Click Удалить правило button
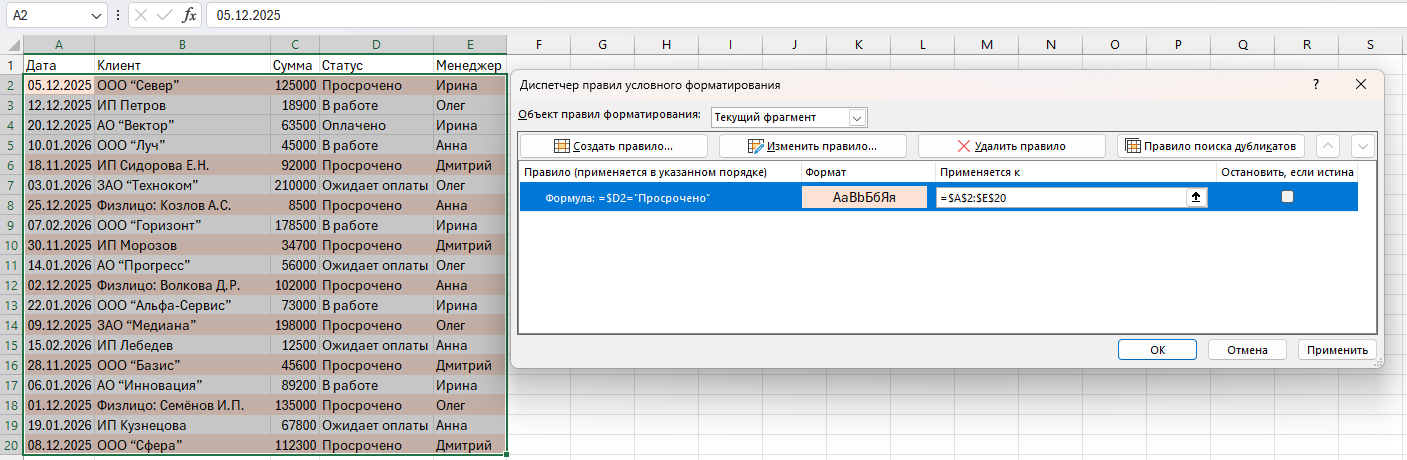Screen dimensions: 1407x460 (1011, 146)
